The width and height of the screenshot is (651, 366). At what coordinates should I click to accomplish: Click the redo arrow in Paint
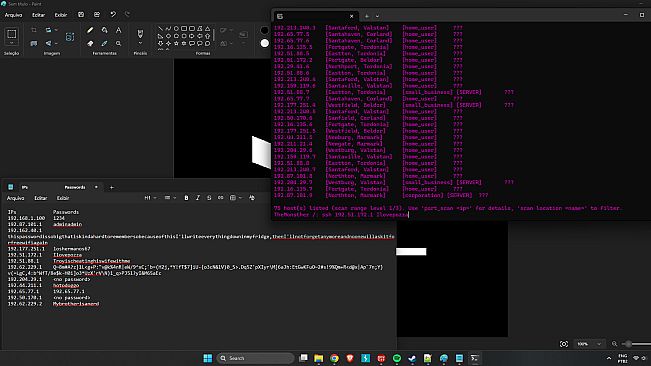point(127,15)
